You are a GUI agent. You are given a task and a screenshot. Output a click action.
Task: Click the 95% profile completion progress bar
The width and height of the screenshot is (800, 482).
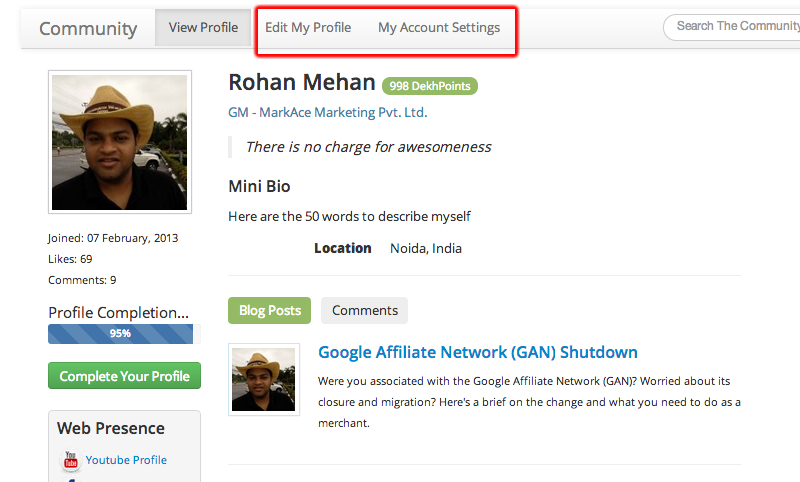click(124, 334)
